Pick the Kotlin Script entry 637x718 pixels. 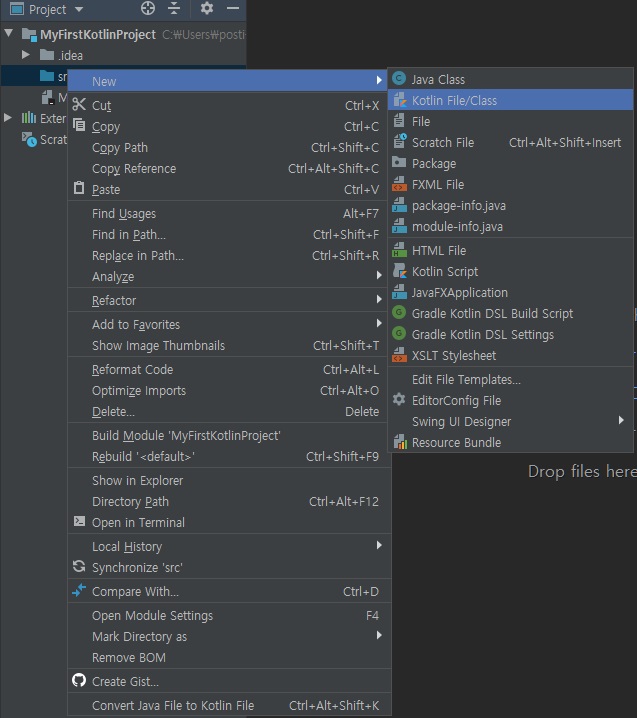pos(445,271)
